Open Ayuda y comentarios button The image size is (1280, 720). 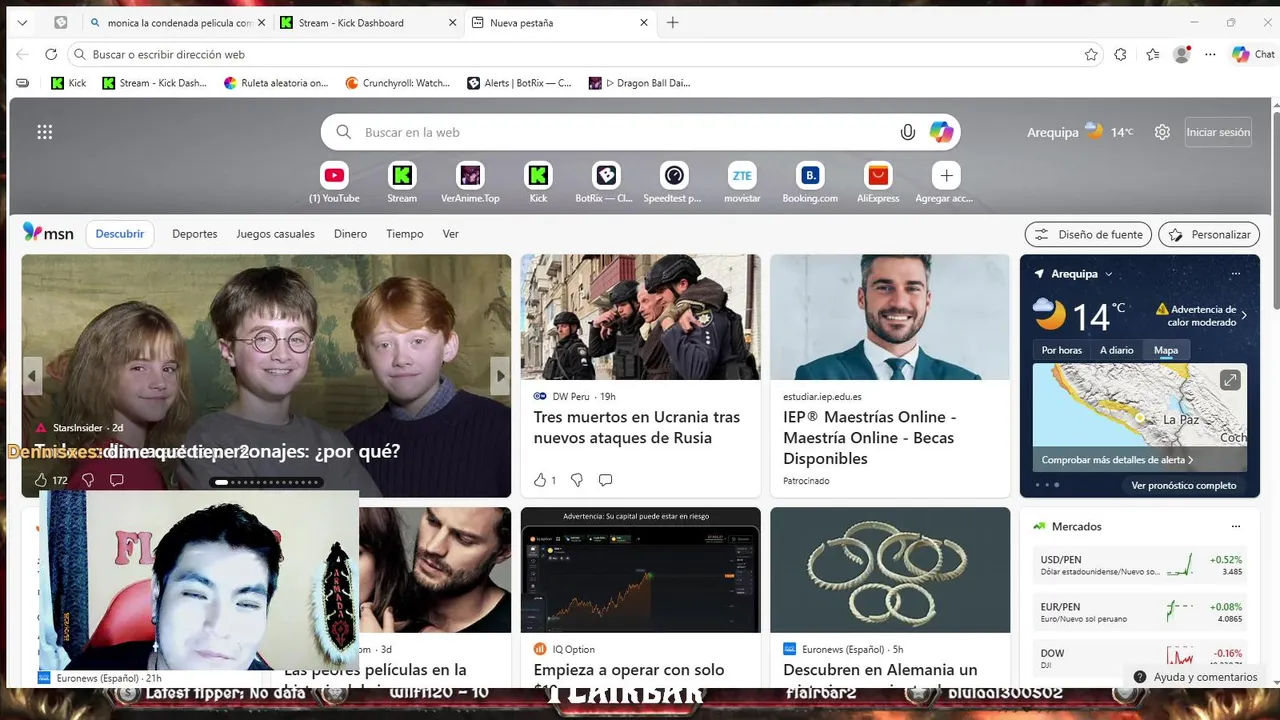pos(1195,677)
